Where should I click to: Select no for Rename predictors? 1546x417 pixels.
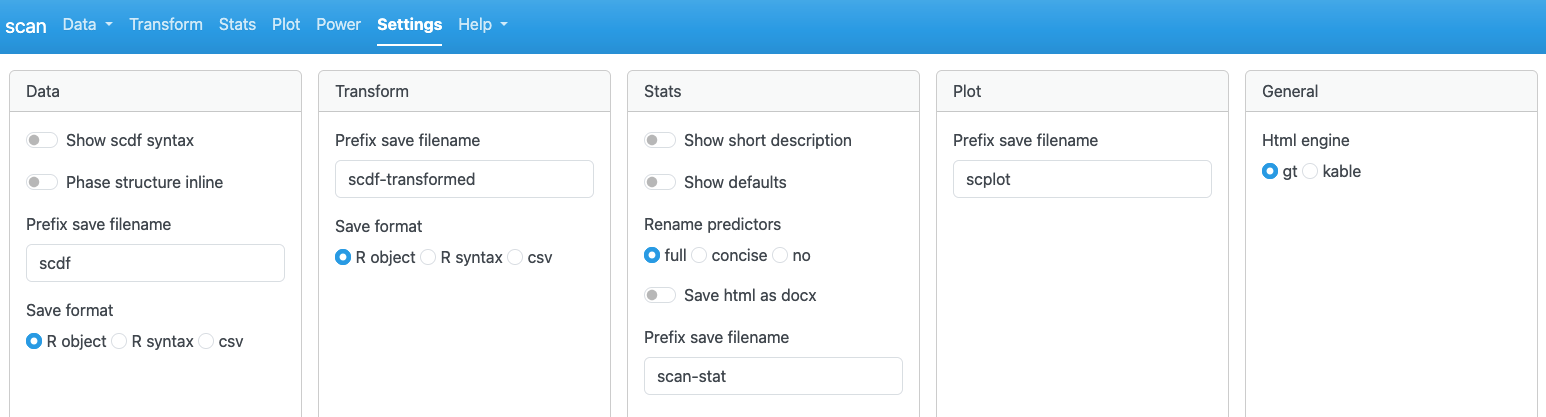point(781,255)
